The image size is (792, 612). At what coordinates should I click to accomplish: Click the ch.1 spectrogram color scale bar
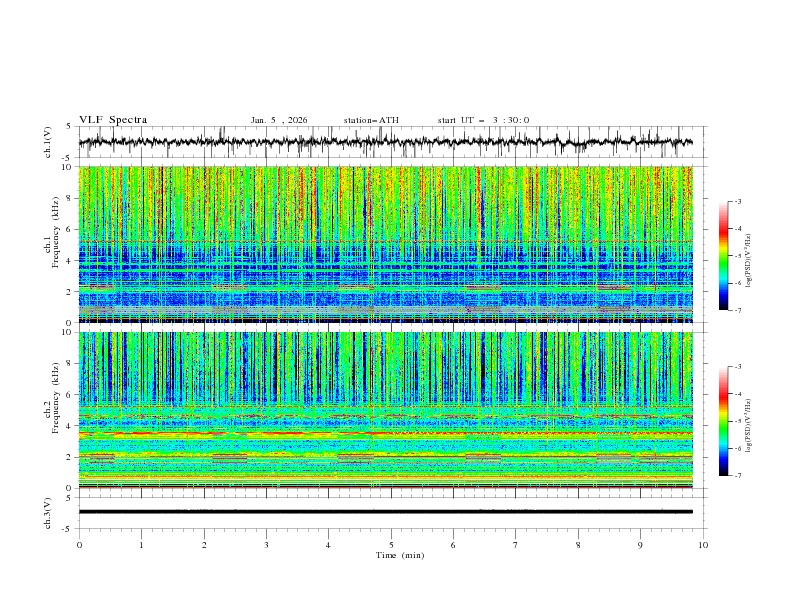pos(723,256)
